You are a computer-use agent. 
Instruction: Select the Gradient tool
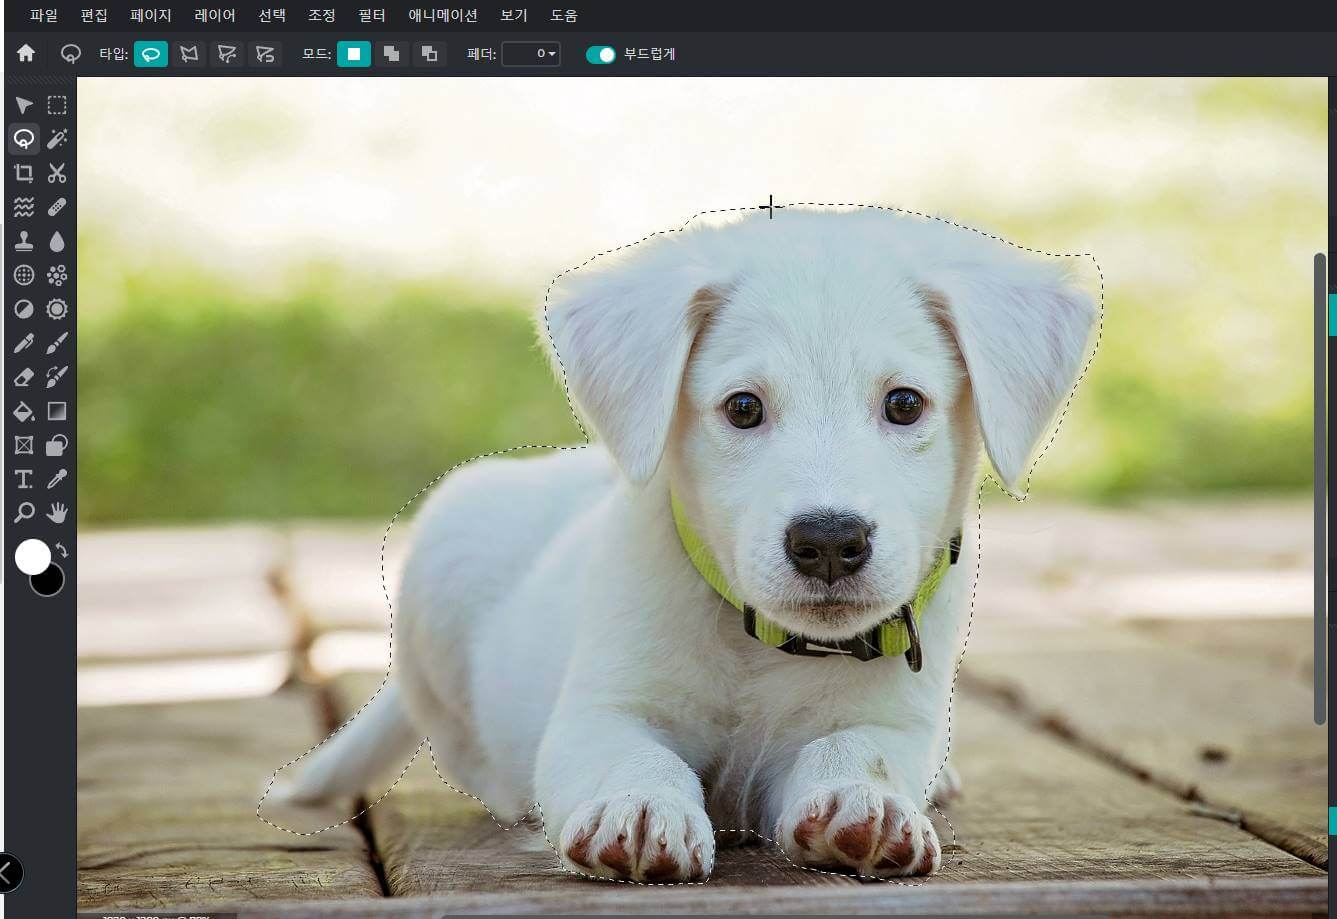[x=57, y=411]
